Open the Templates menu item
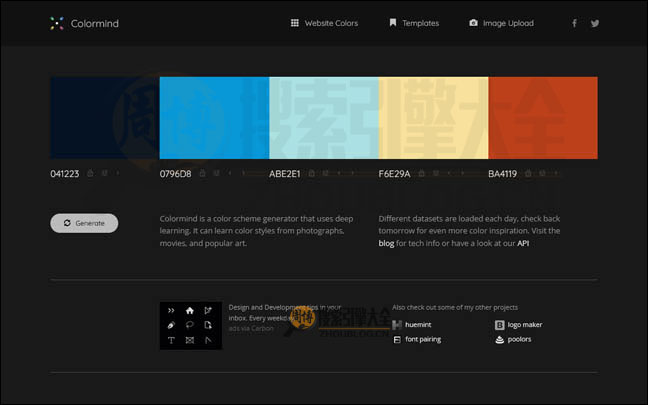This screenshot has width=648, height=405. pyautogui.click(x=421, y=23)
